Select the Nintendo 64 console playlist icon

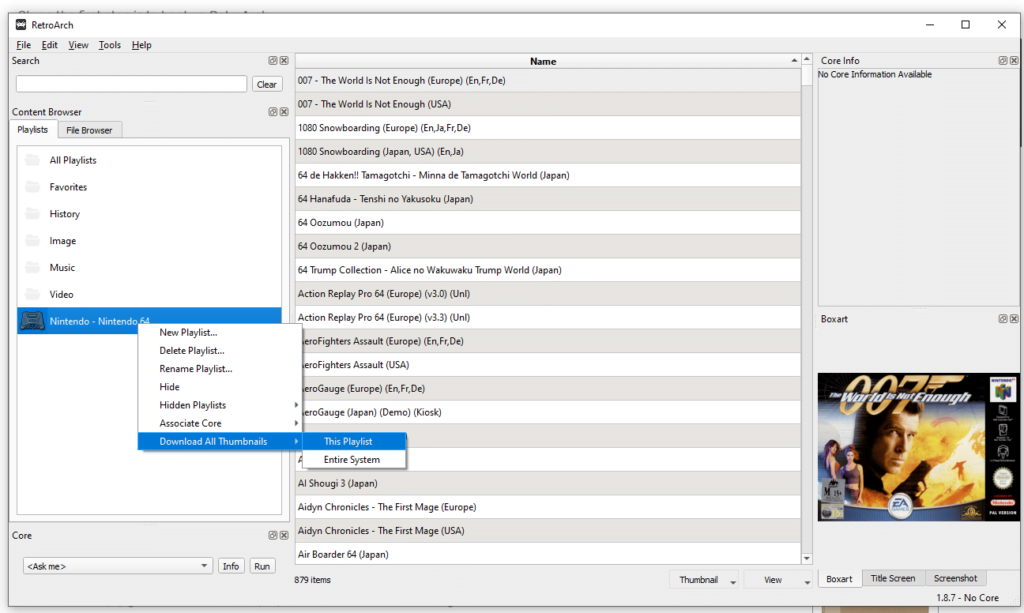pyautogui.click(x=32, y=321)
